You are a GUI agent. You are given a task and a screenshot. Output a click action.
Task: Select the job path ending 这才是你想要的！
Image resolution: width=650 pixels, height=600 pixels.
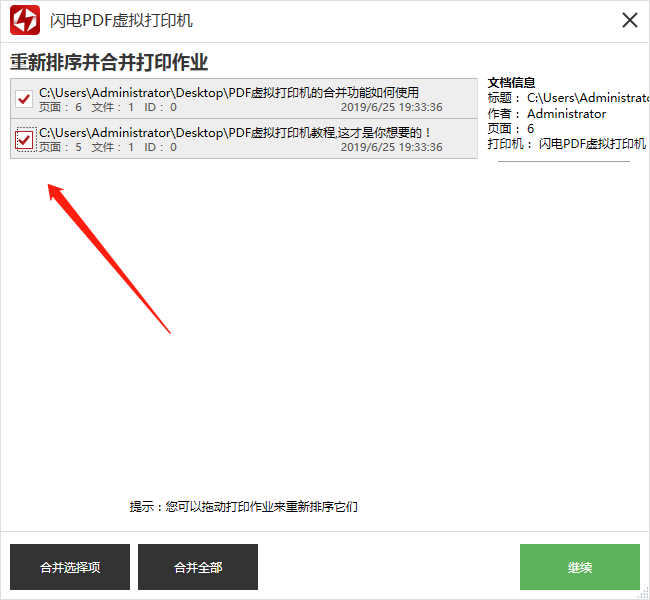coord(235,133)
